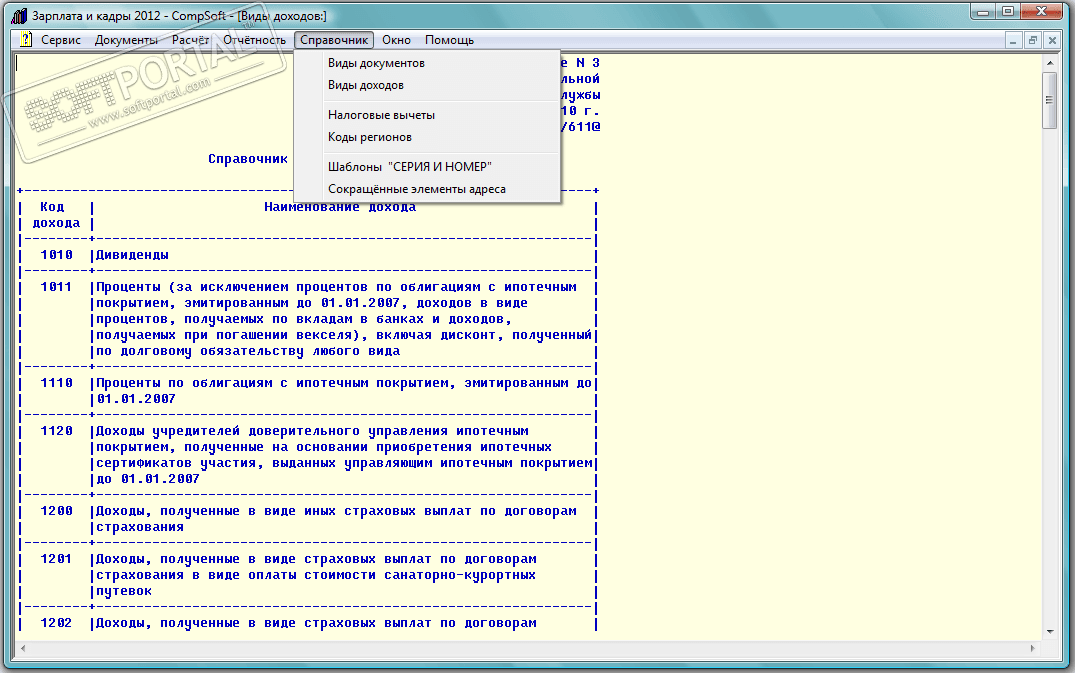Click the Код дохода column header

click(56, 215)
